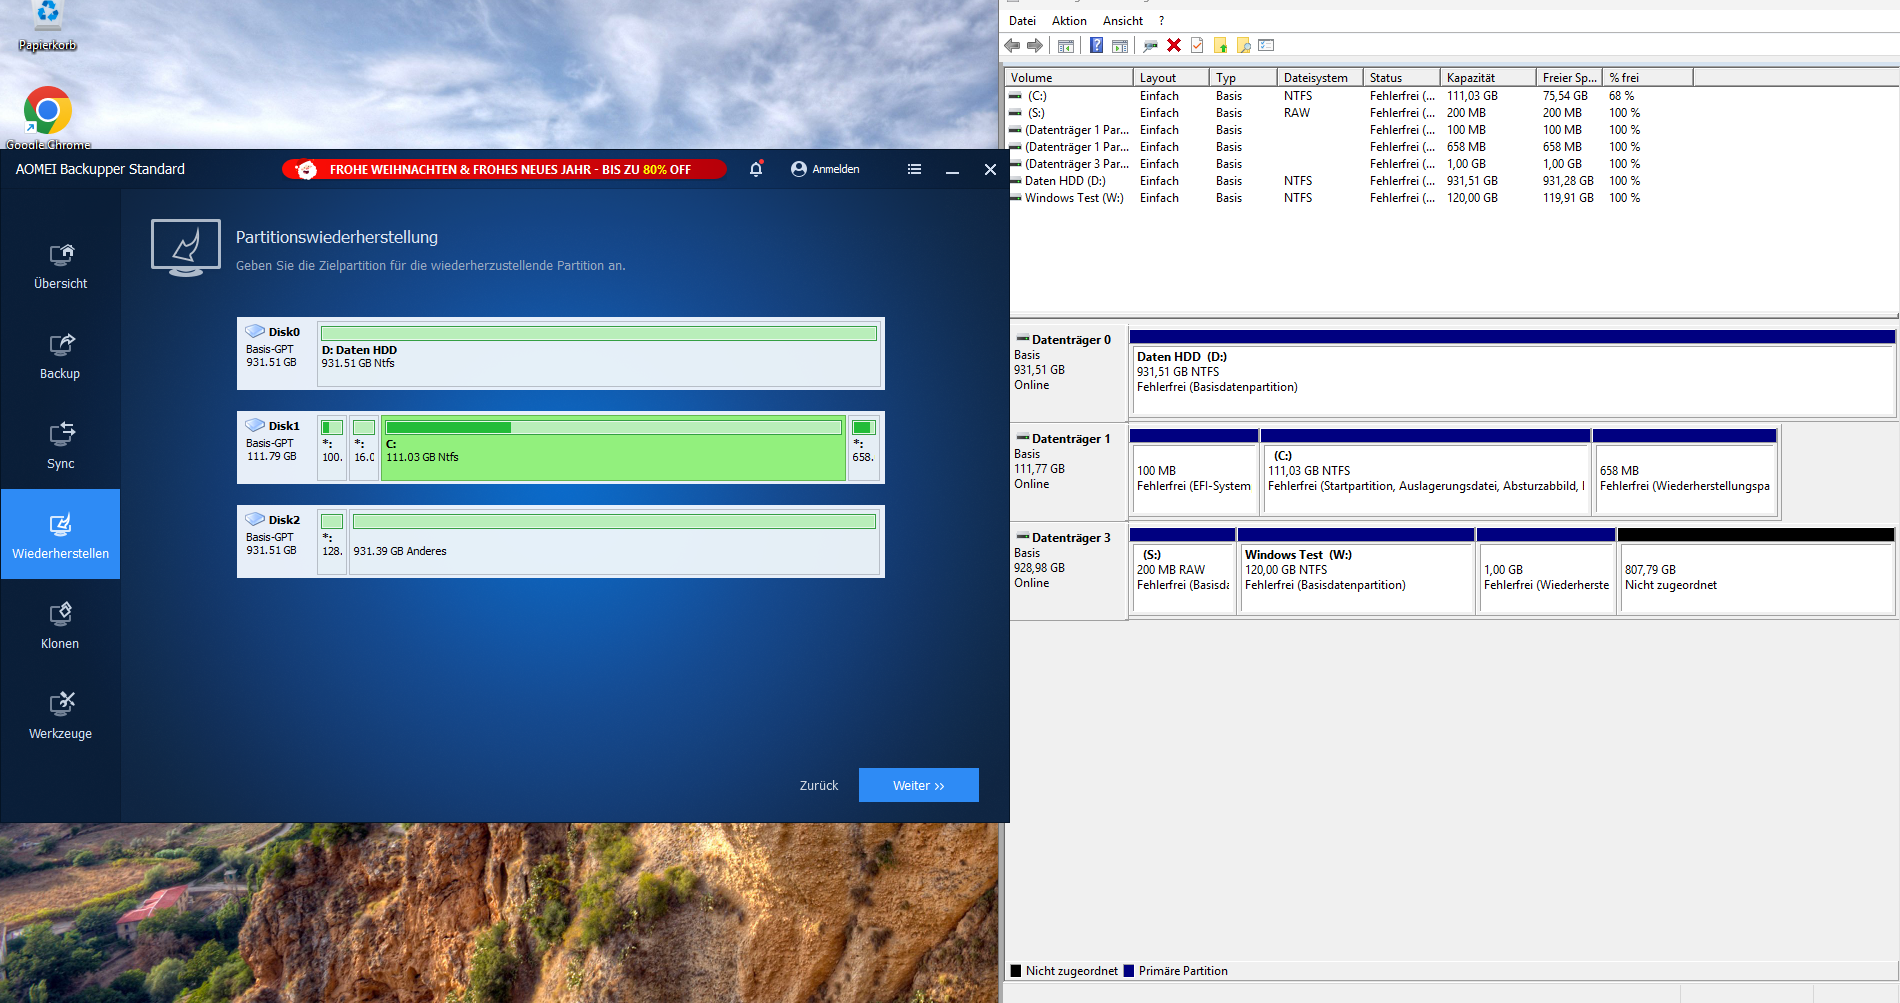Screen dimensions: 1900x1003
Task: Select the 1,00 GB recovery partition block
Action: tap(1545, 570)
